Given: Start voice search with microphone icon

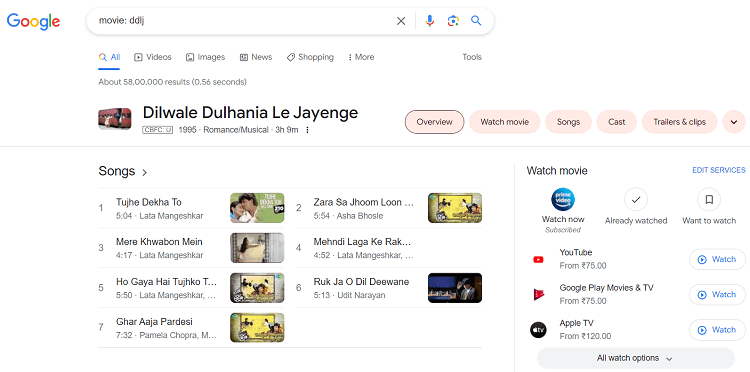Looking at the screenshot, I should (430, 21).
